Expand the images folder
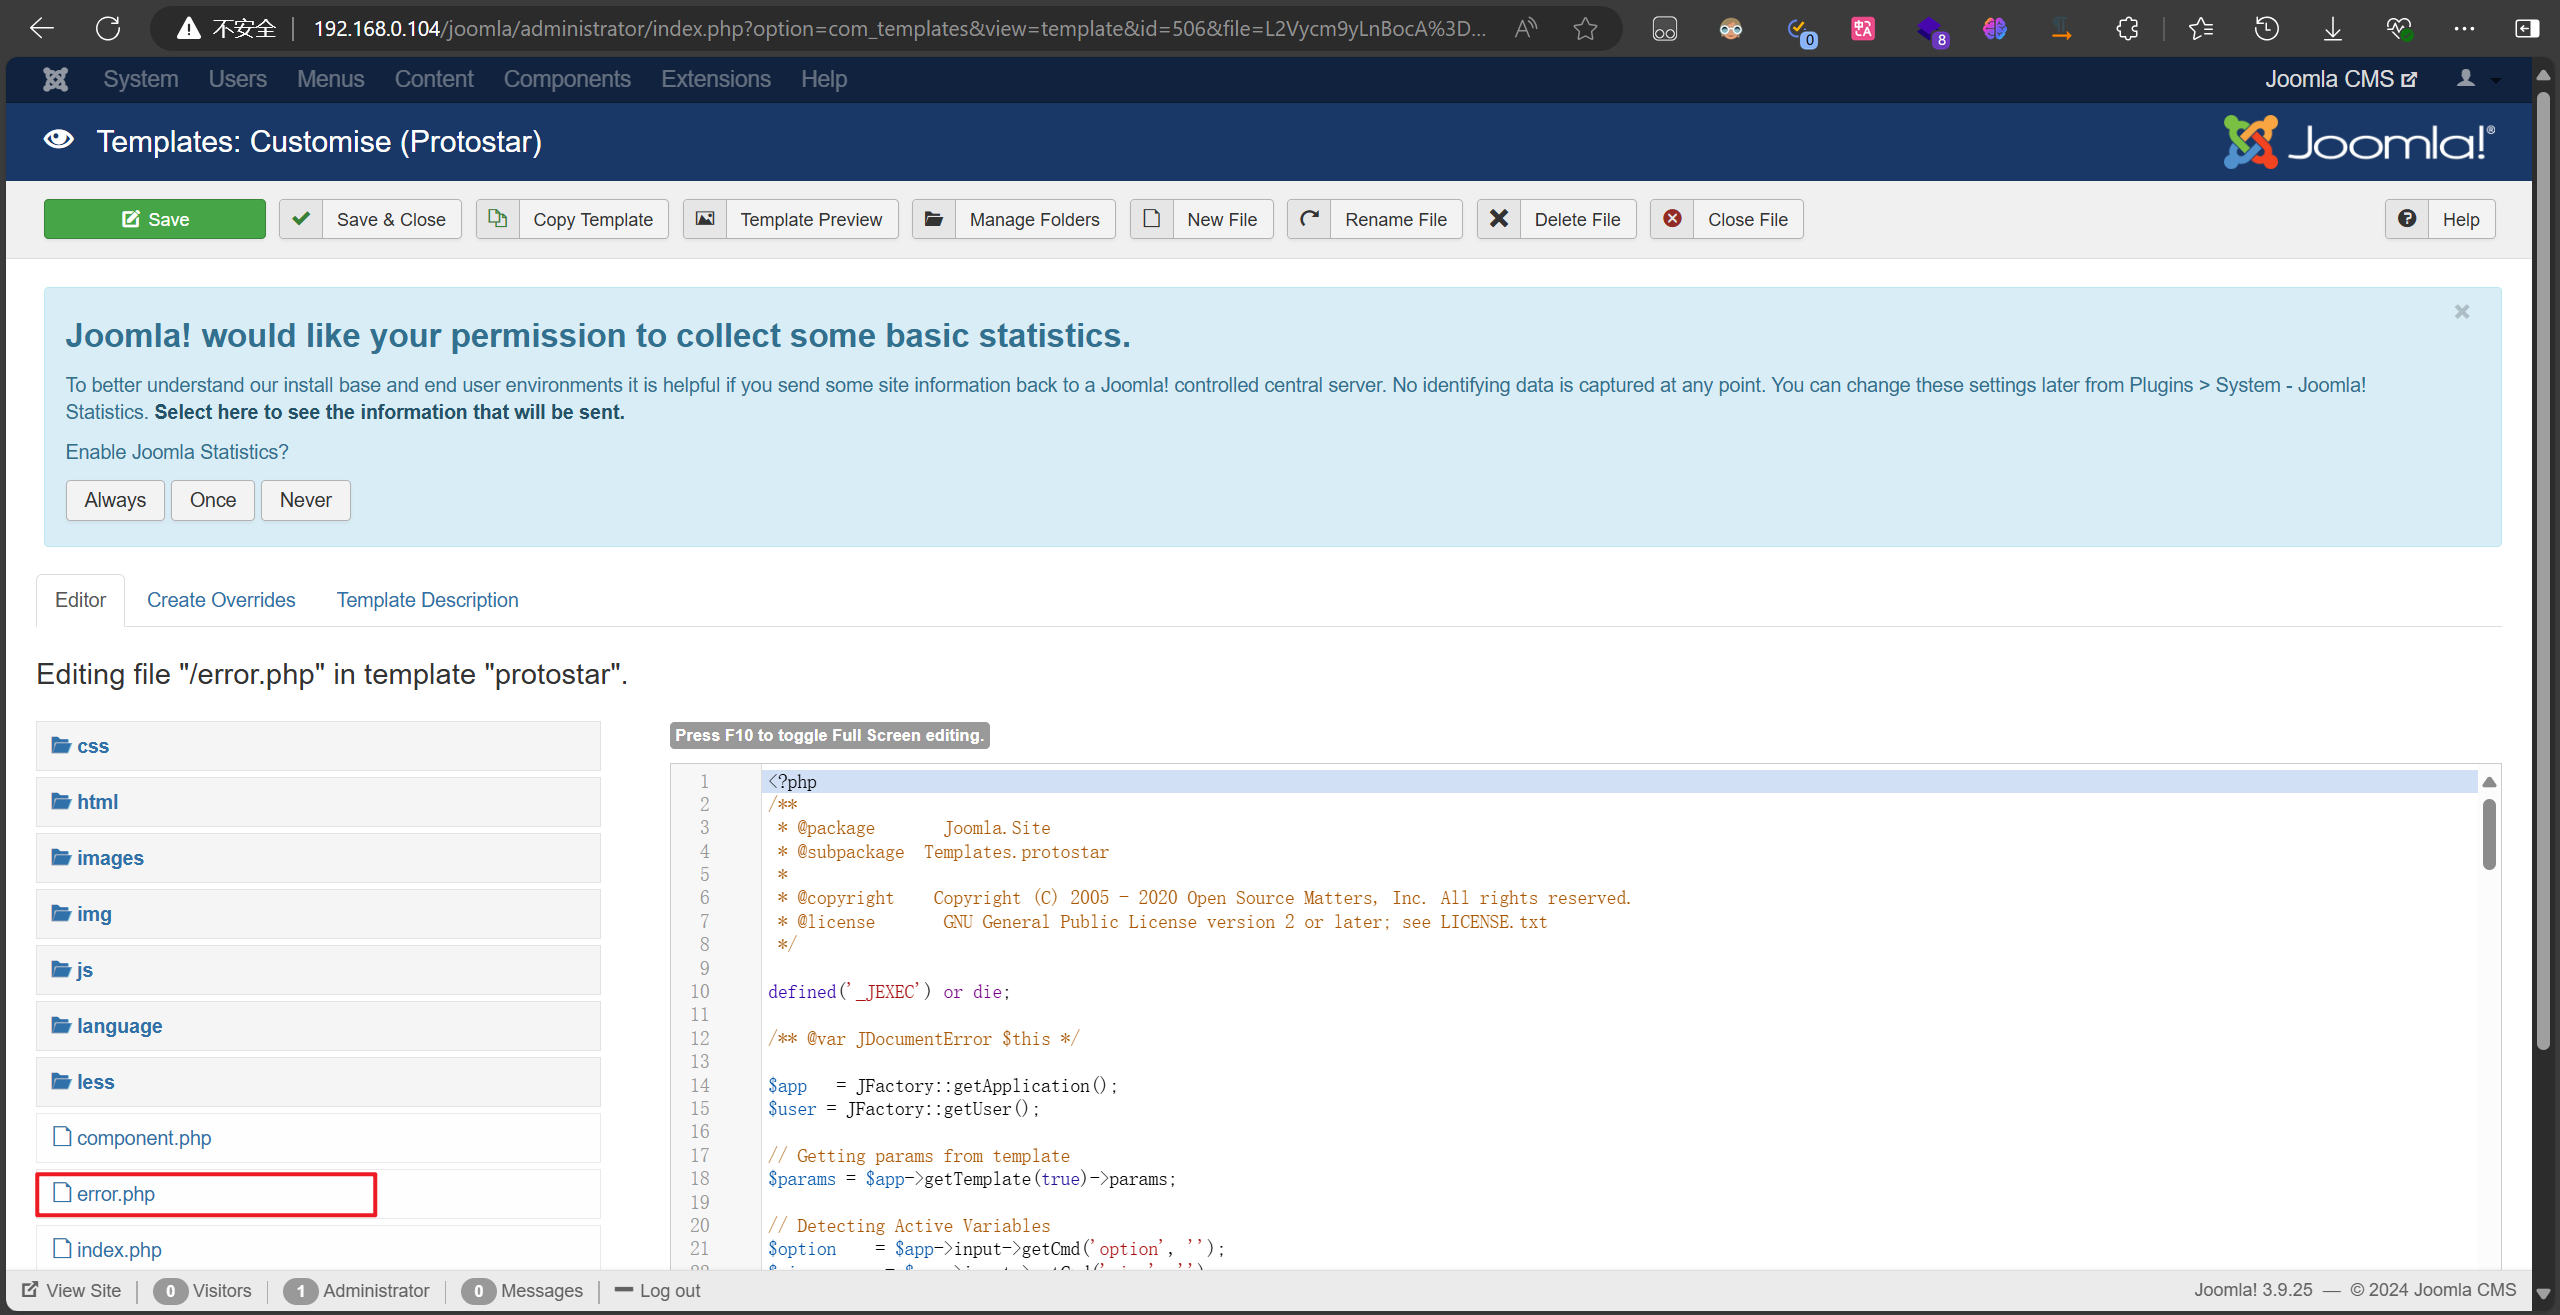The image size is (2560, 1315). (x=318, y=858)
